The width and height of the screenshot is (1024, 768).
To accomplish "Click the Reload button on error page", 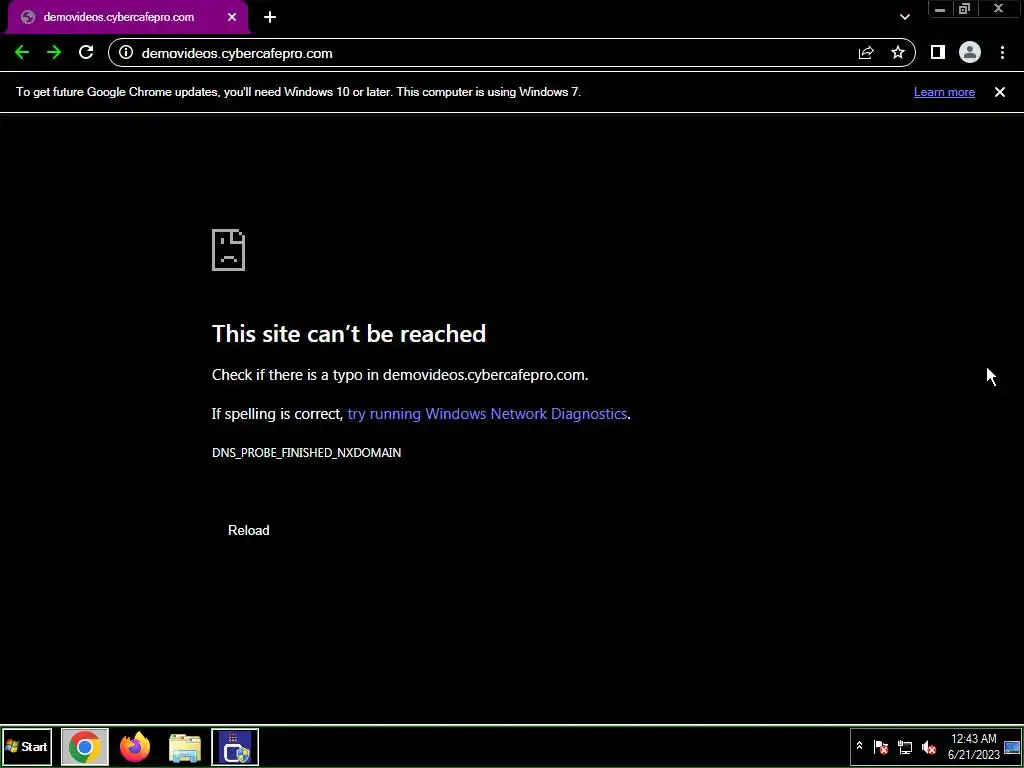I will pos(248,530).
